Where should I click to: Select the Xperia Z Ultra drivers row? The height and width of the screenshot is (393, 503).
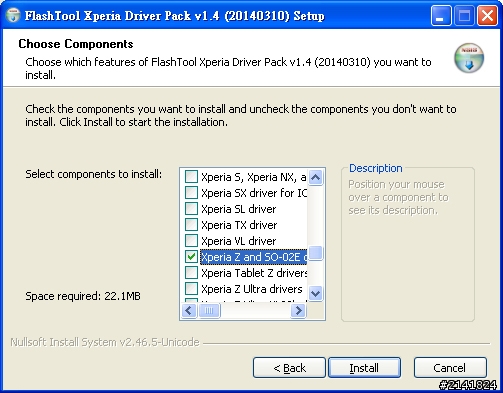[252, 289]
